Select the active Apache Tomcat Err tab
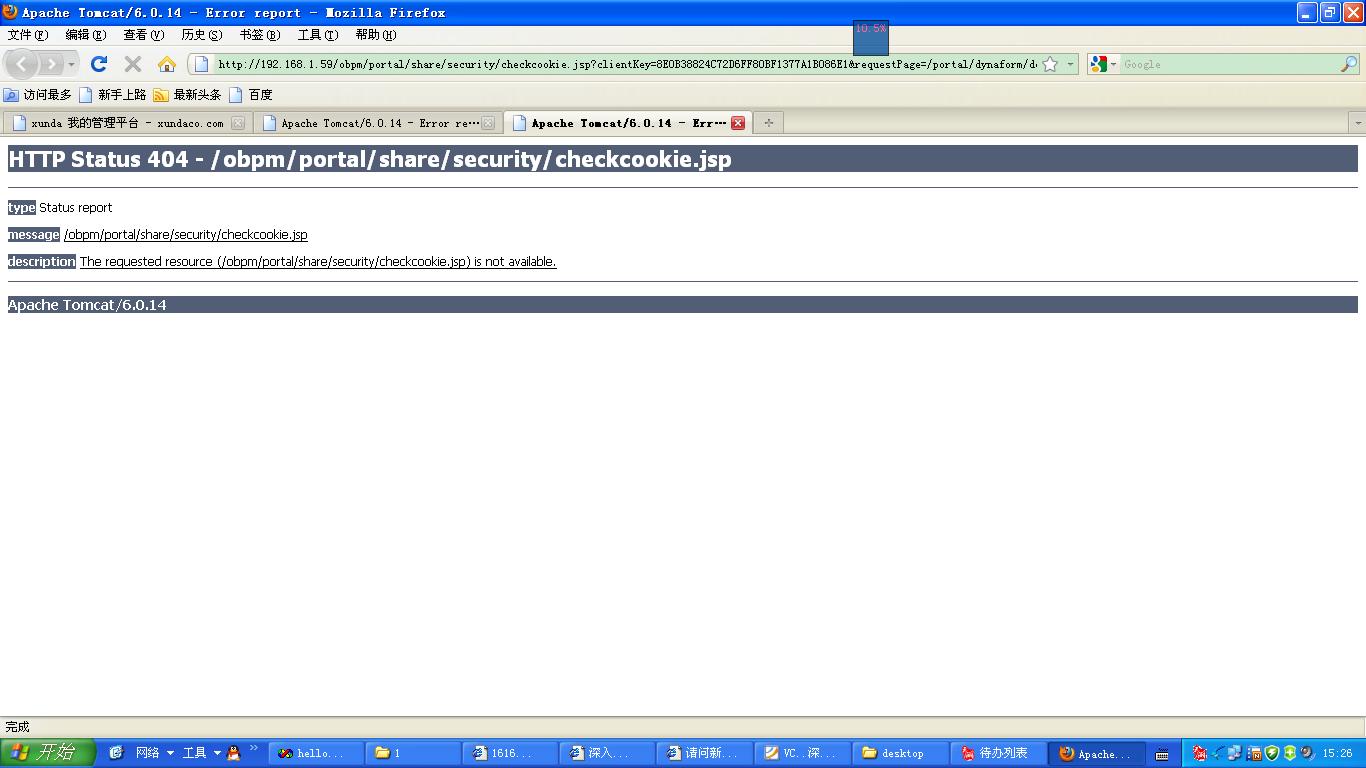The width and height of the screenshot is (1366, 768). pyautogui.click(x=627, y=123)
